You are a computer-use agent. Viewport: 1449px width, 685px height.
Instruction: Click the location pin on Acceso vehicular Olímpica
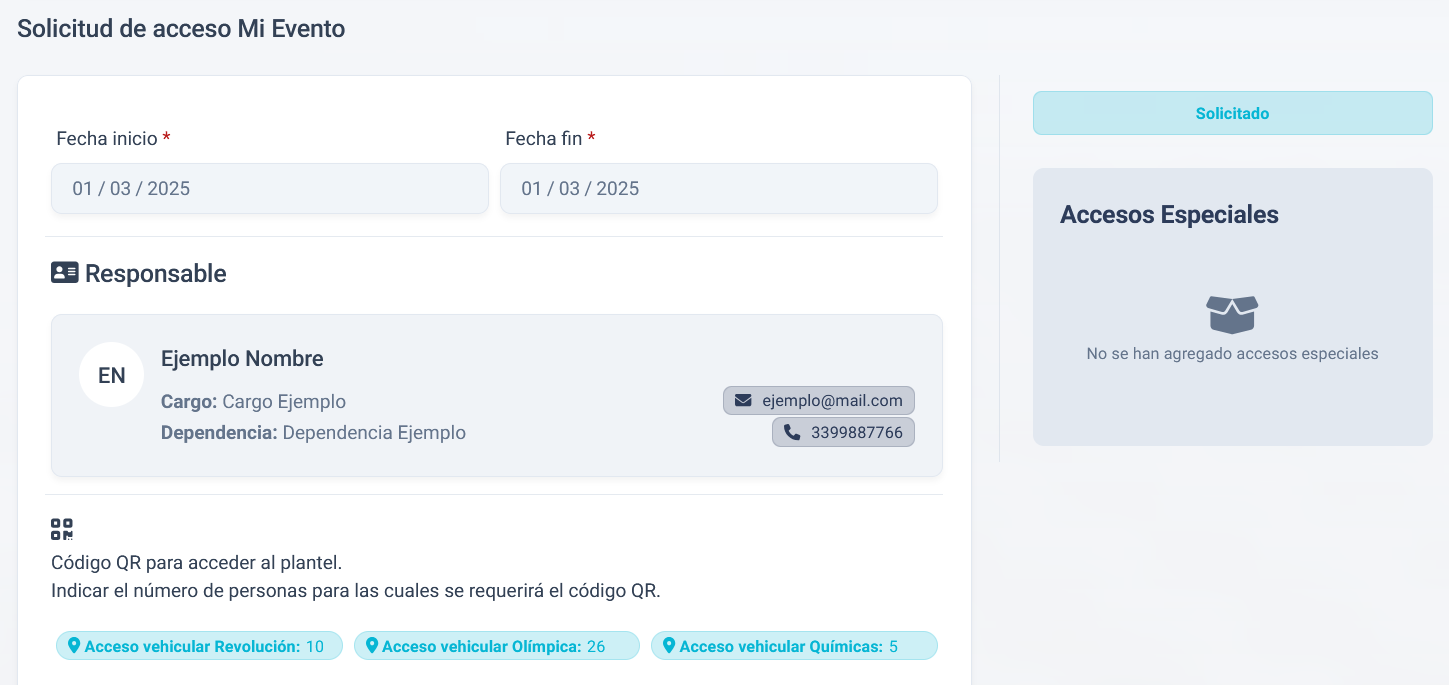coord(371,646)
